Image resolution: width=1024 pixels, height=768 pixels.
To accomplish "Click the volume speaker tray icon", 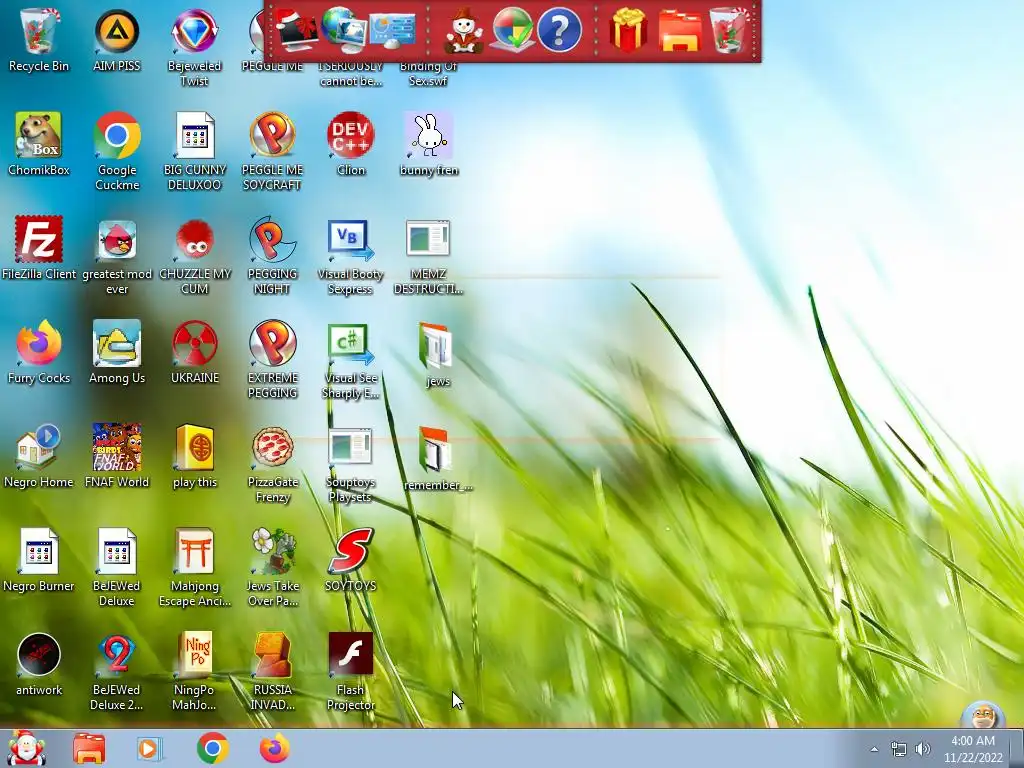I will tap(923, 749).
